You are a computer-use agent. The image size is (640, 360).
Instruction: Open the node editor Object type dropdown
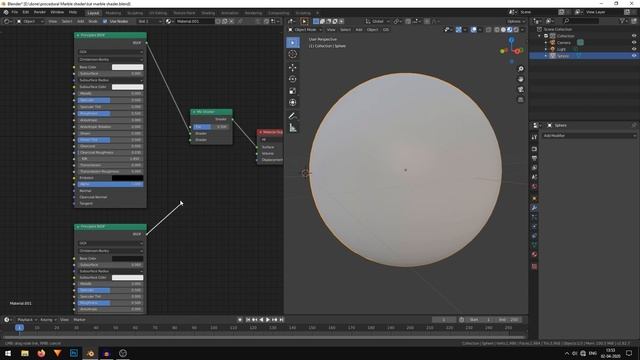tap(30, 21)
